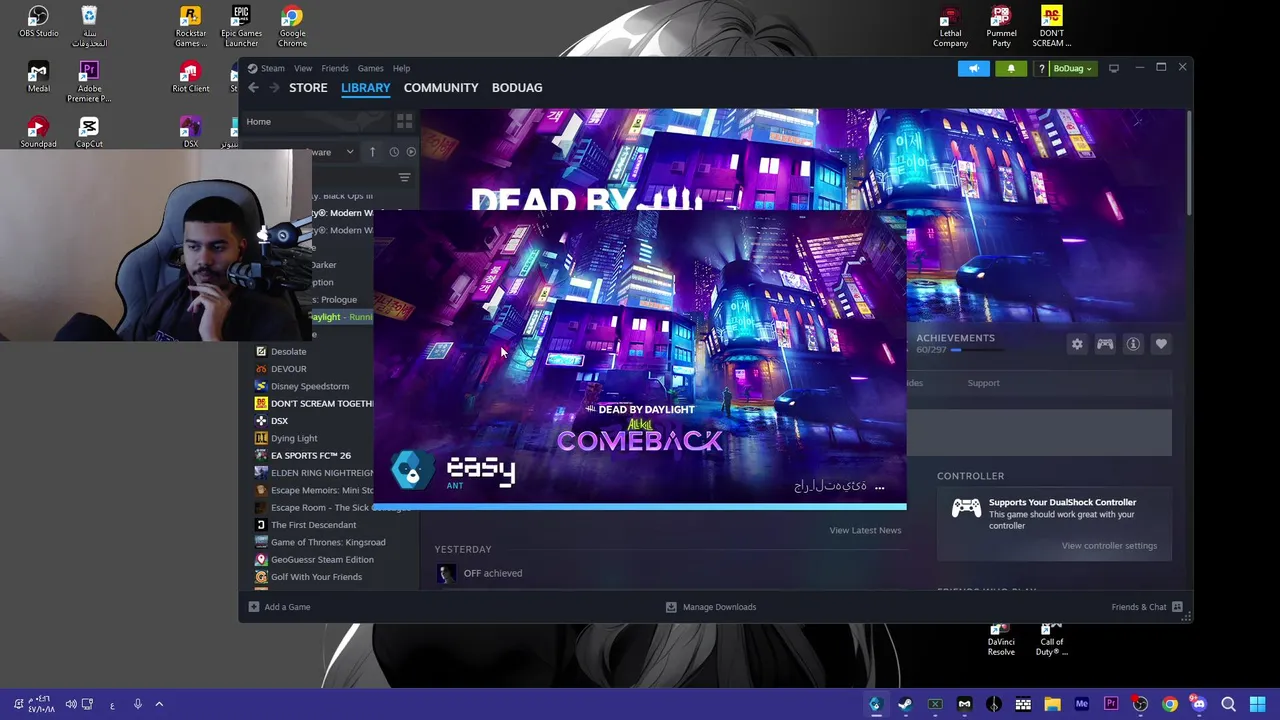1280x720 pixels.
Task: Open Discord from Windows taskbar
Action: click(1199, 704)
